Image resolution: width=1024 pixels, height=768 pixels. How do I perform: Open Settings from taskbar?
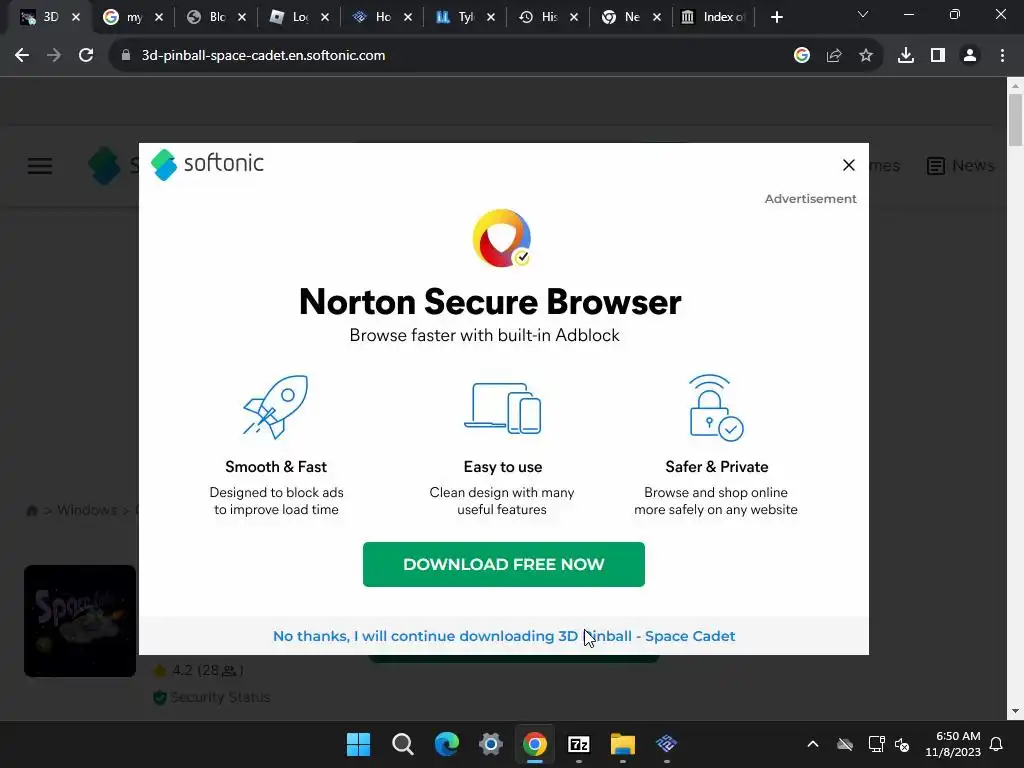(x=490, y=744)
